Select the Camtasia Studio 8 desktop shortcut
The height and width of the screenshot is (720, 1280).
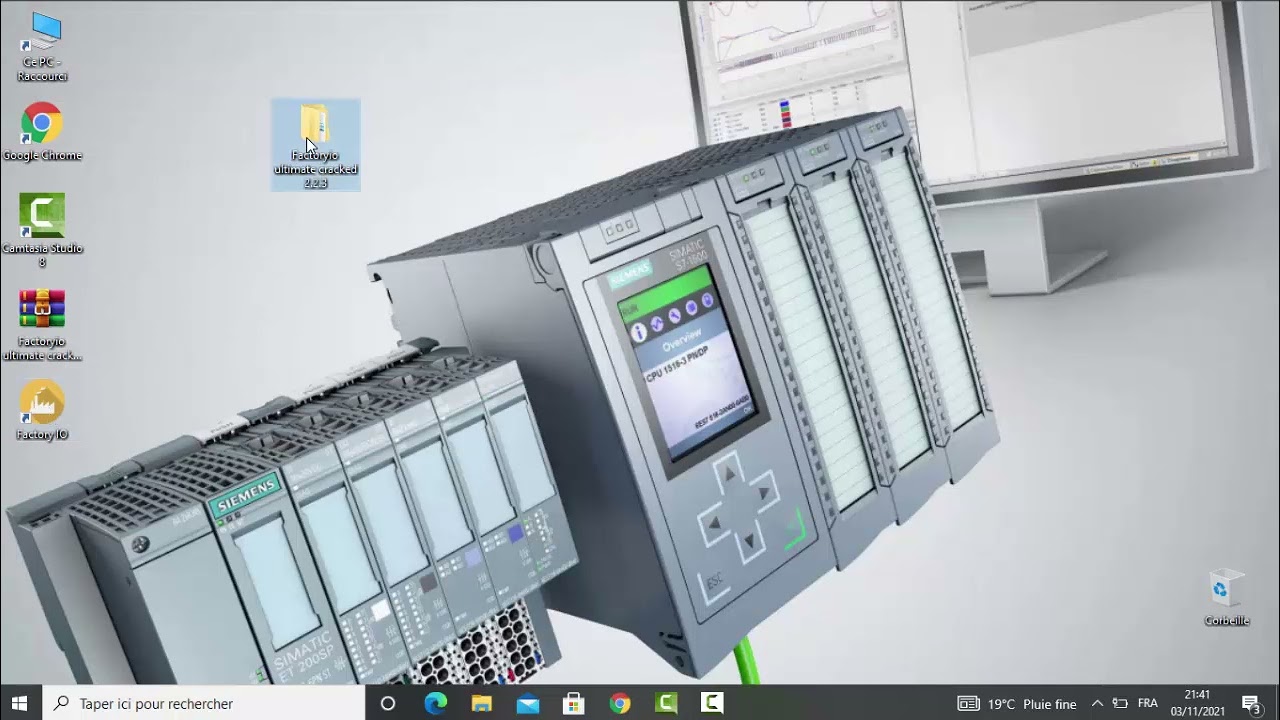tap(42, 231)
